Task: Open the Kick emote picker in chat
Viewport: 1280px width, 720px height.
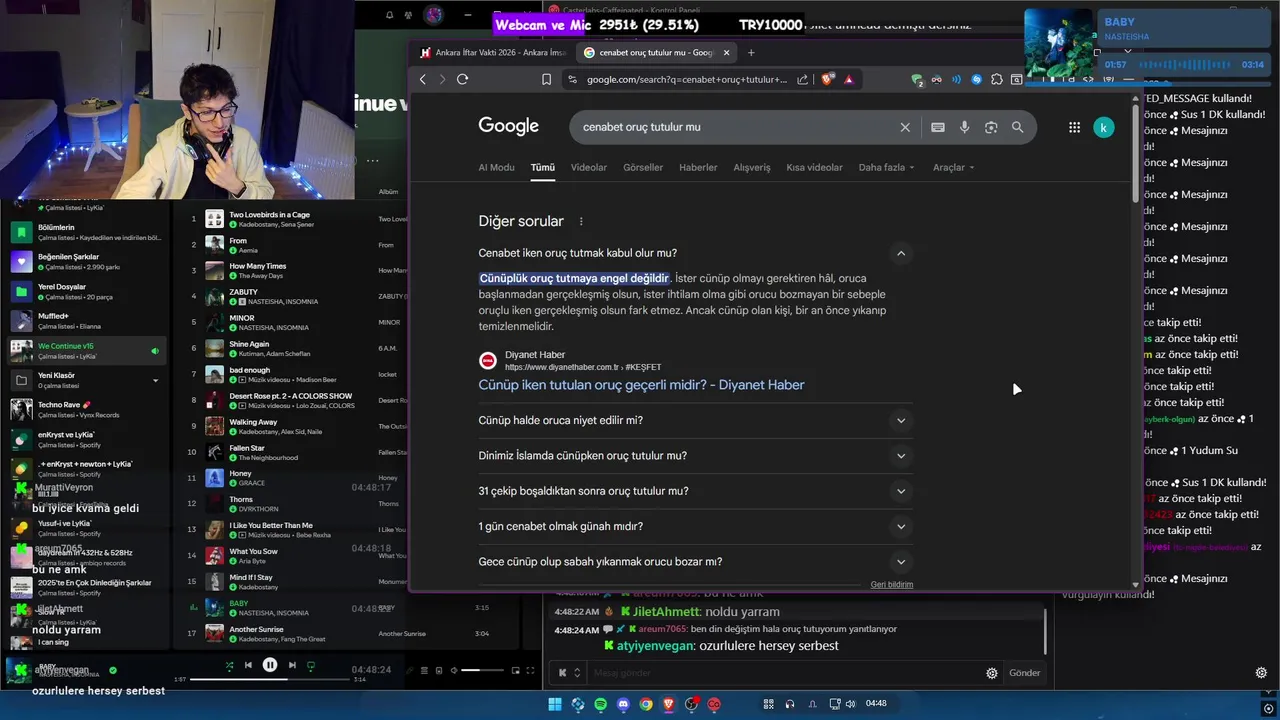Action: tap(562, 673)
